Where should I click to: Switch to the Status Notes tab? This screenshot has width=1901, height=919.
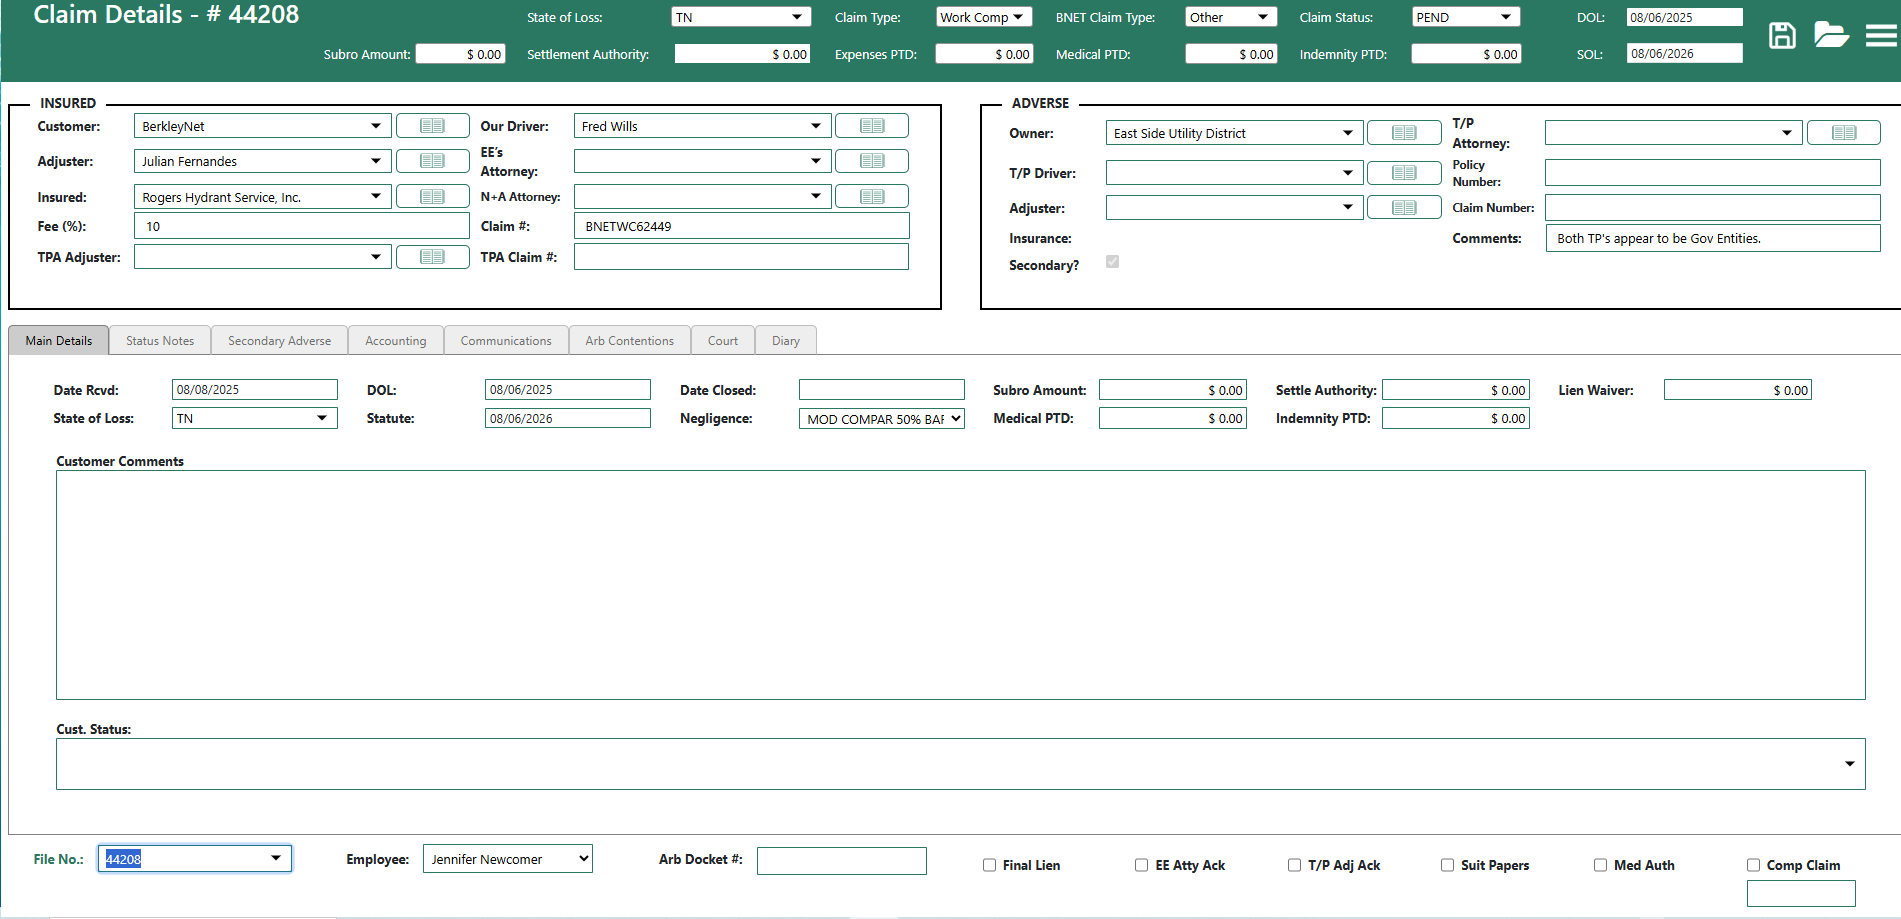(x=160, y=341)
